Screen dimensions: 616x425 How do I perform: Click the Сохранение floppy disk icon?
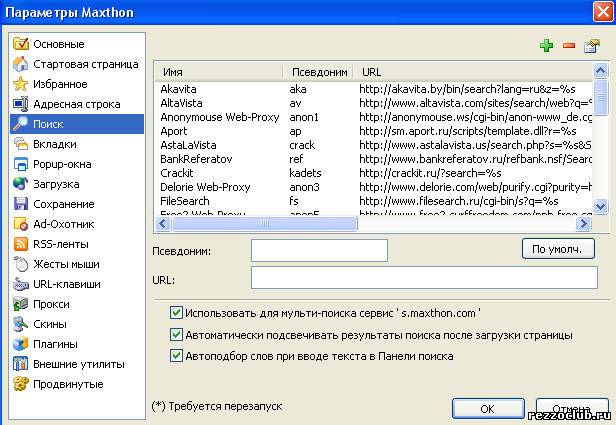click(x=21, y=204)
